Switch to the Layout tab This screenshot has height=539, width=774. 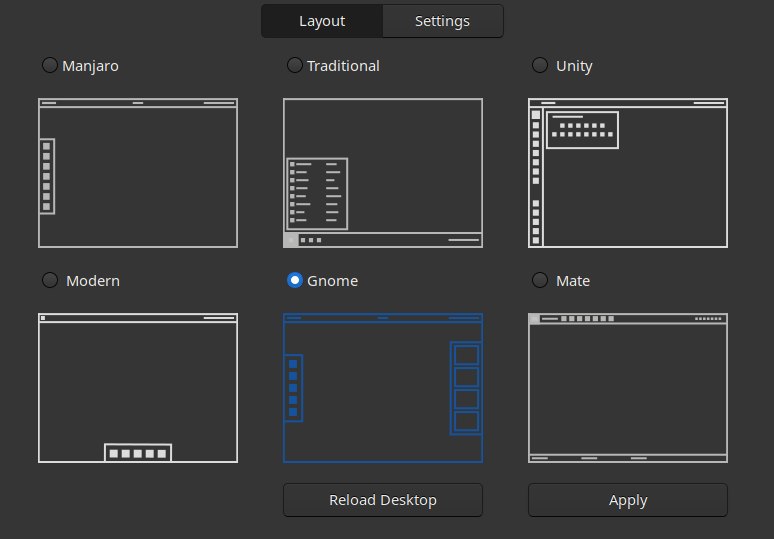(x=322, y=21)
